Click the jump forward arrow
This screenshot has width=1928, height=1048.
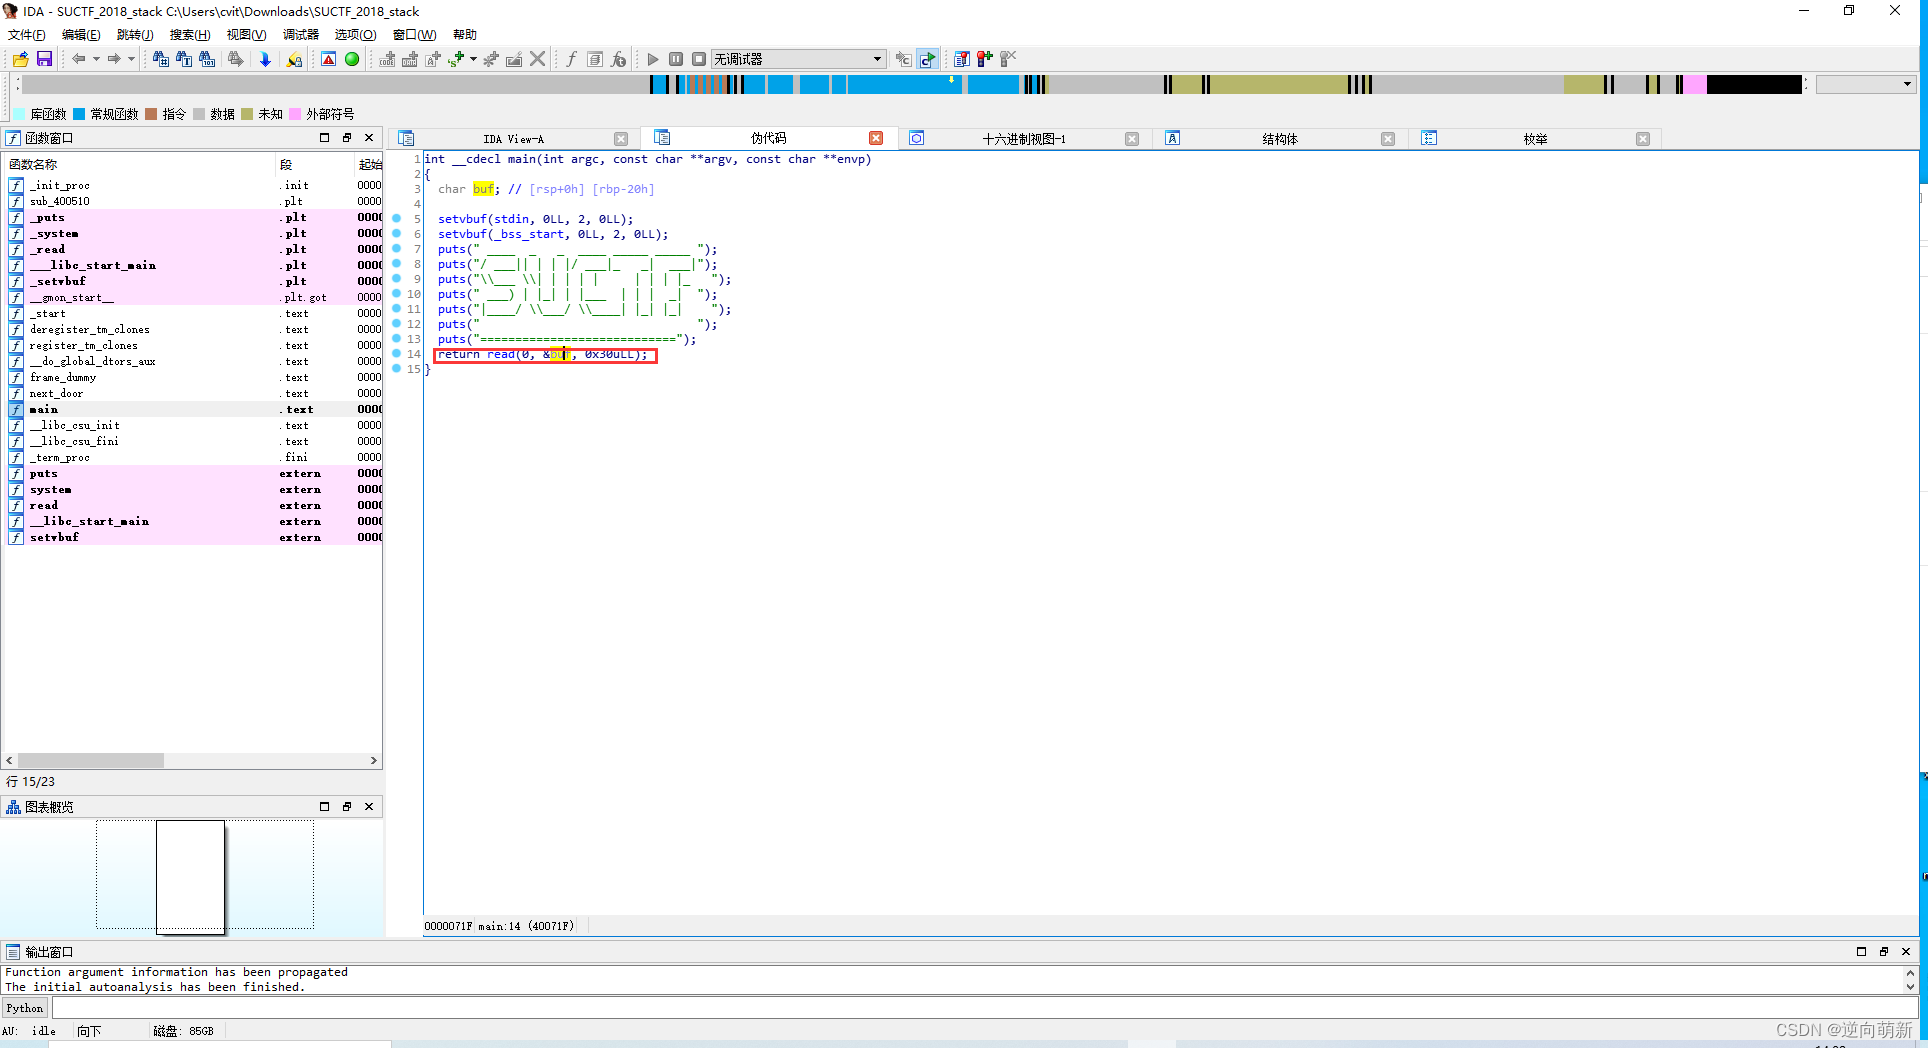coord(114,59)
